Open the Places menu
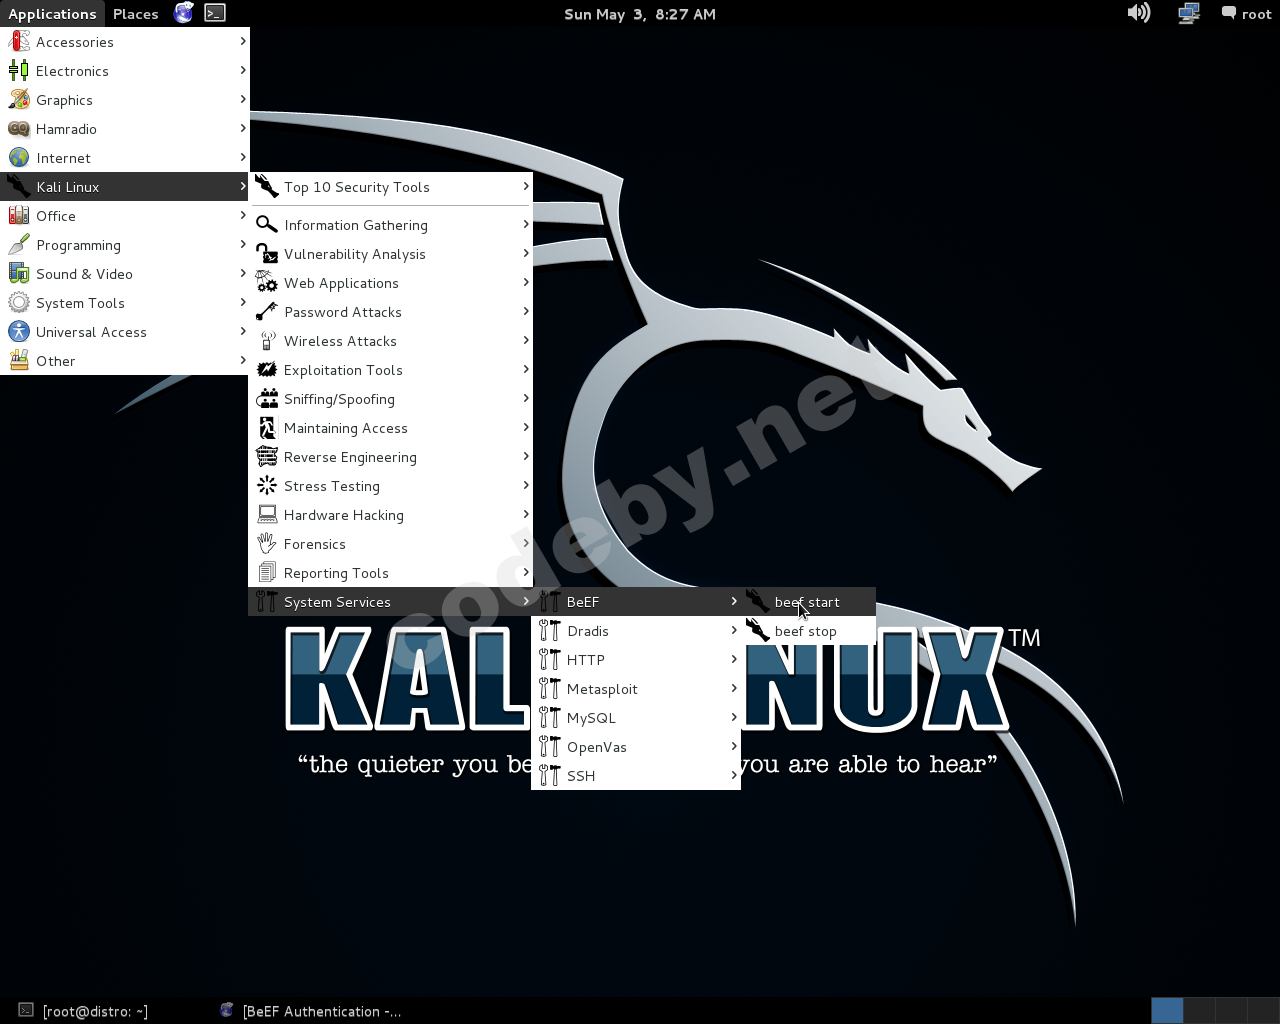The width and height of the screenshot is (1280, 1024). point(135,13)
